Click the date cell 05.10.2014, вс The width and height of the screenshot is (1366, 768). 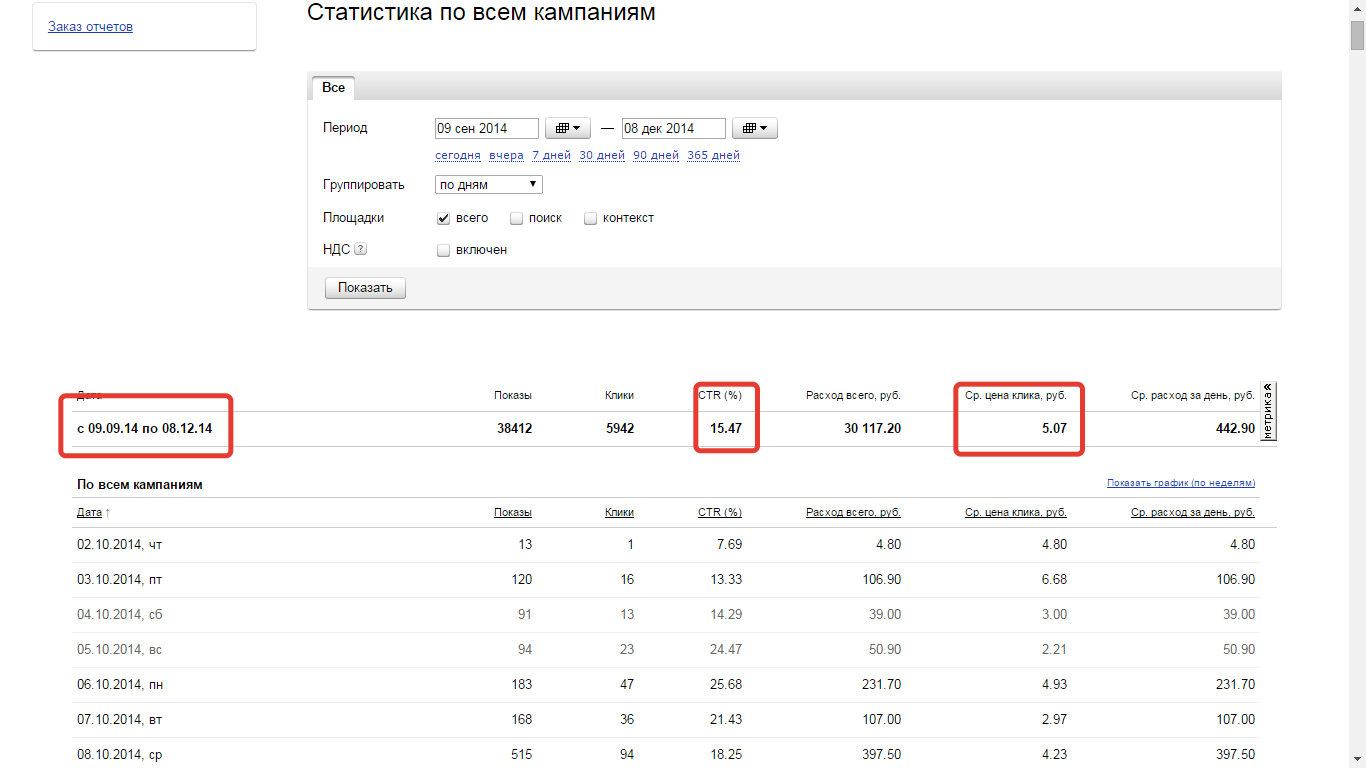119,650
